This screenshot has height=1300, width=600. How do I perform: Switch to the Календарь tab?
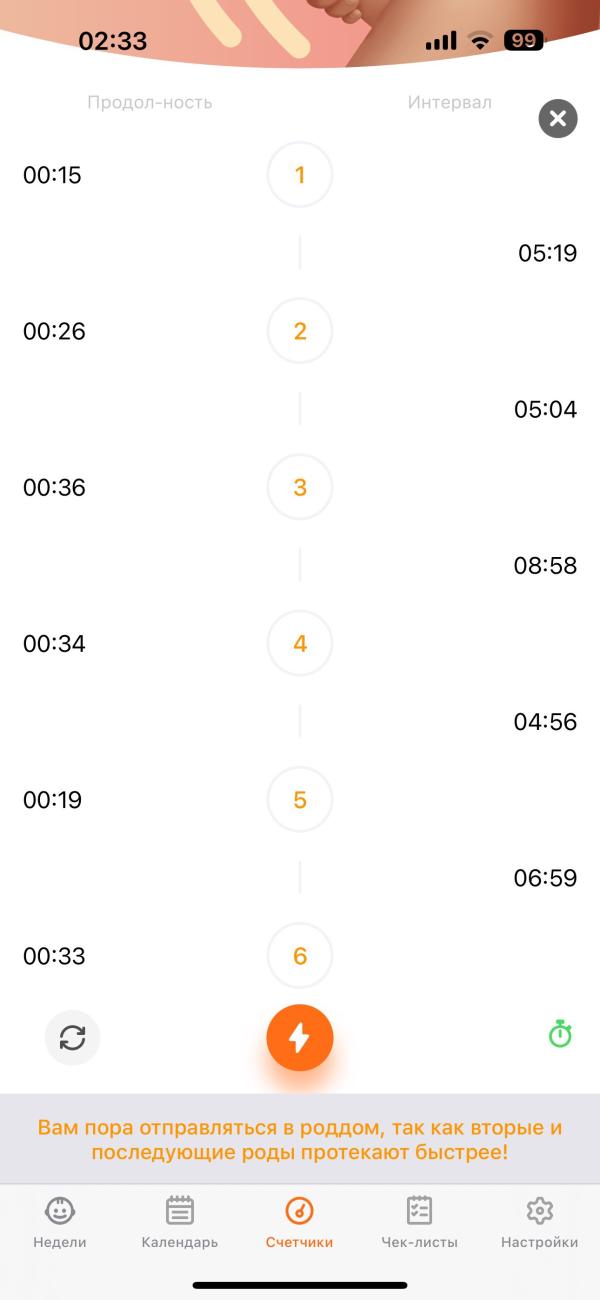click(180, 1224)
